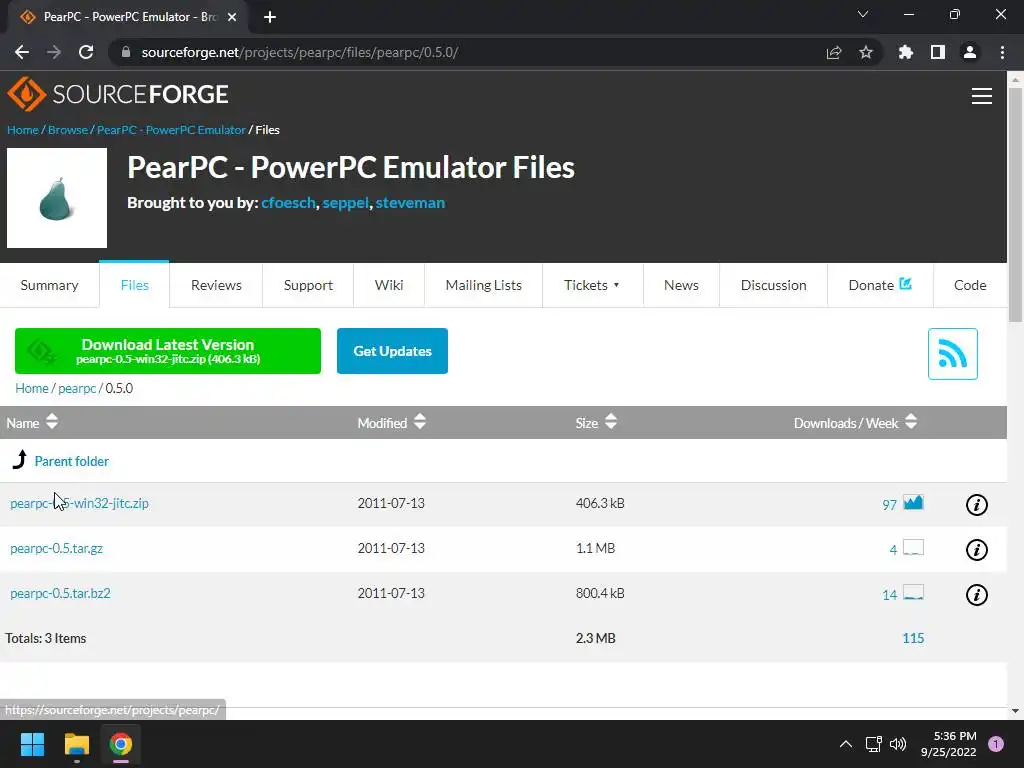Click Home in files breadcrumb
The width and height of the screenshot is (1024, 768).
click(x=31, y=389)
